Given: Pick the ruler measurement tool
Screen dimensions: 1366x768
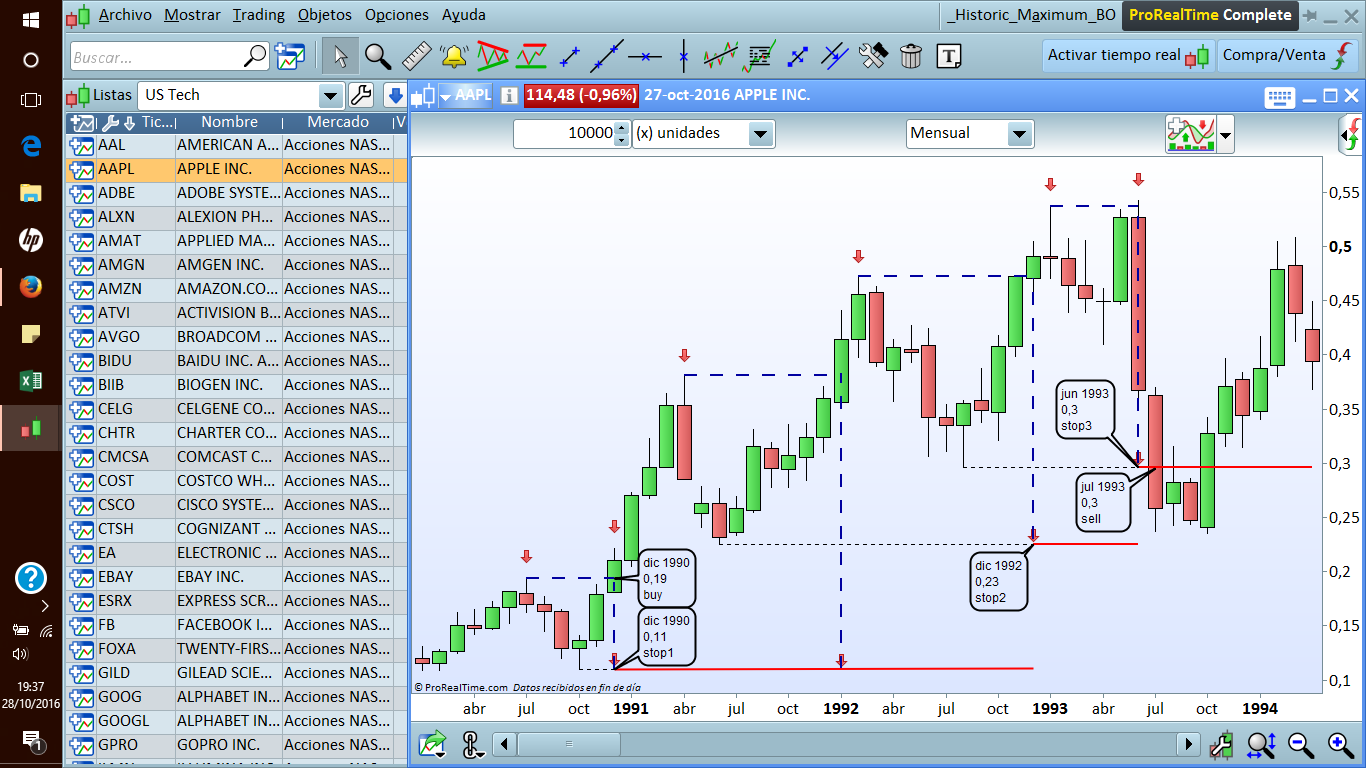Looking at the screenshot, I should [416, 56].
